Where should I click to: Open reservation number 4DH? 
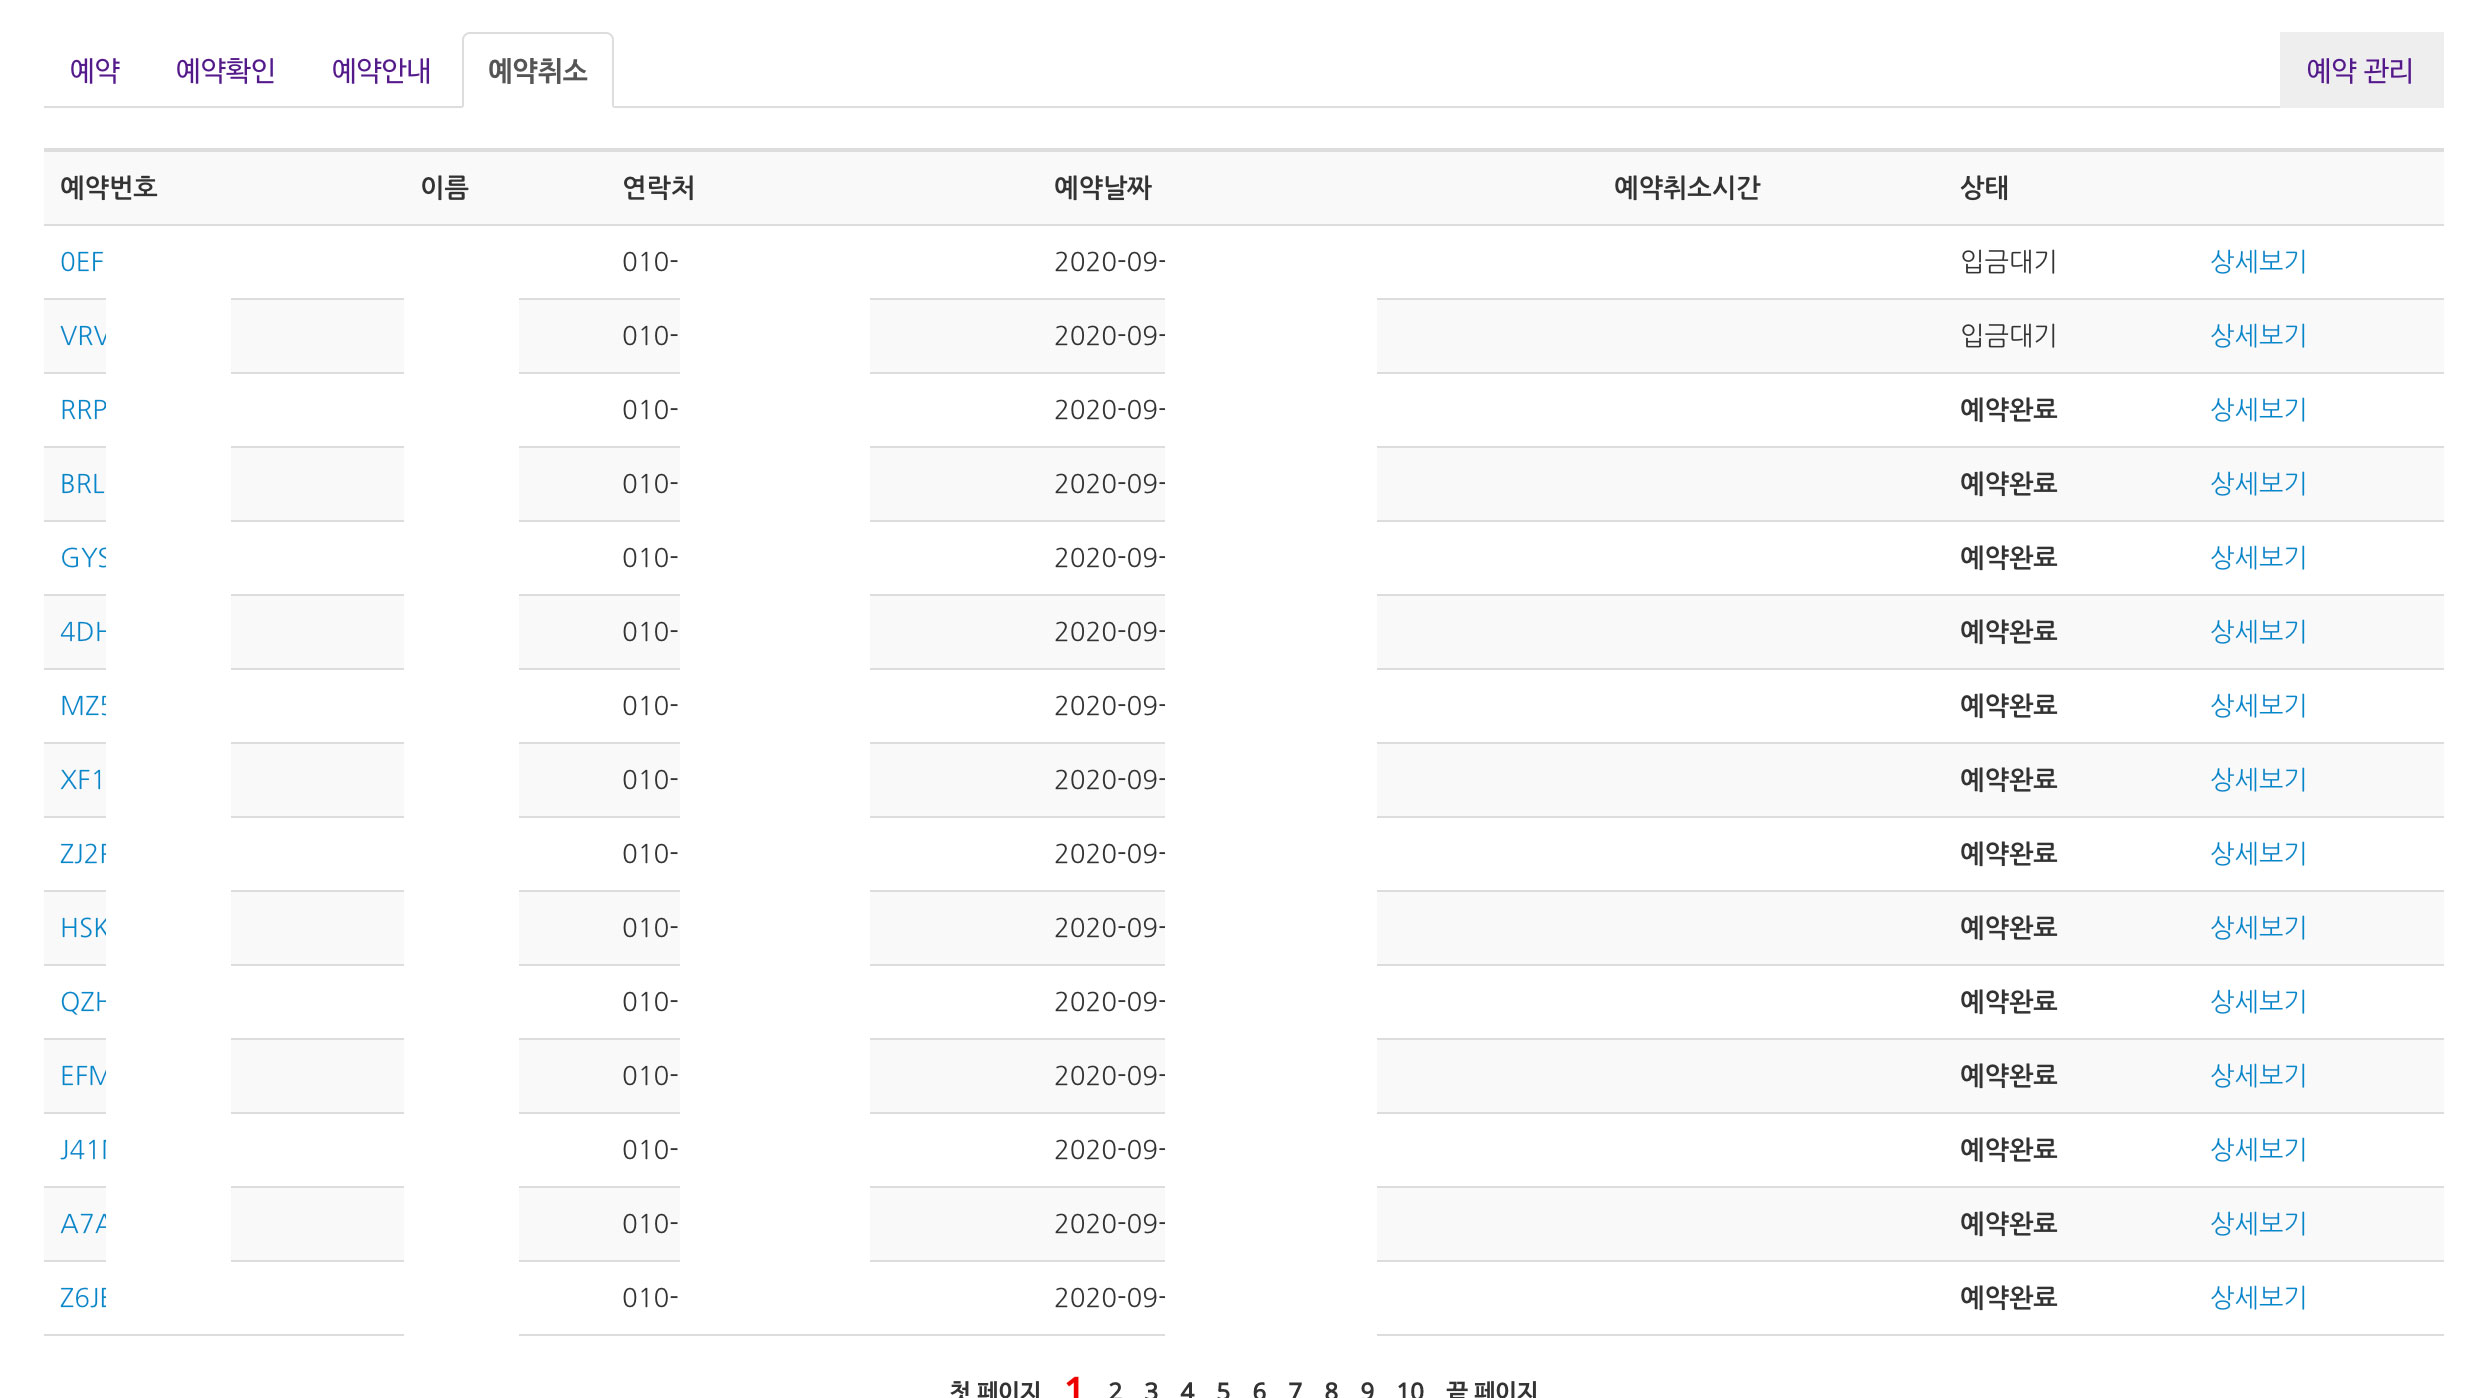pos(83,632)
